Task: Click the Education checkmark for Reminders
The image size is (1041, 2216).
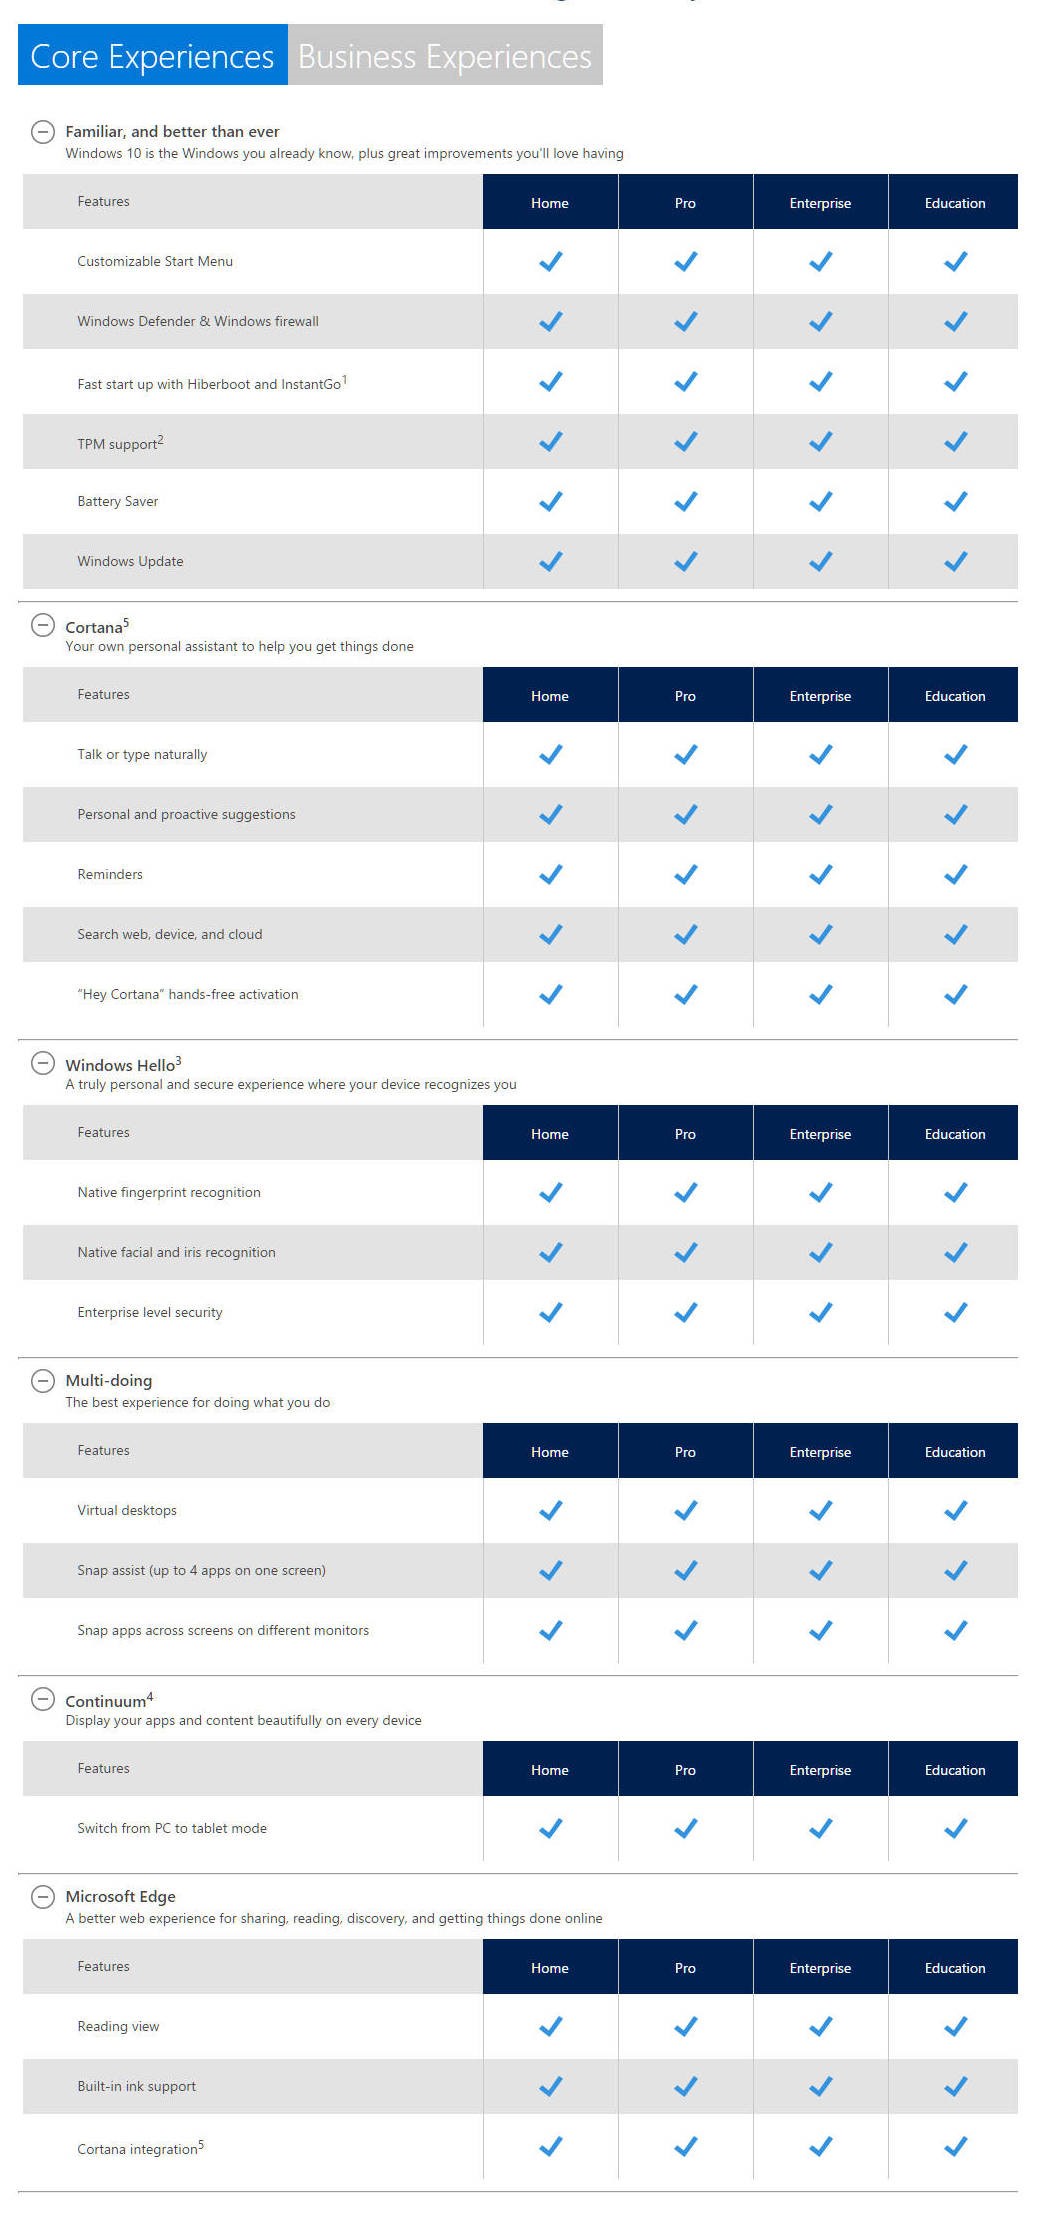Action: (x=955, y=874)
